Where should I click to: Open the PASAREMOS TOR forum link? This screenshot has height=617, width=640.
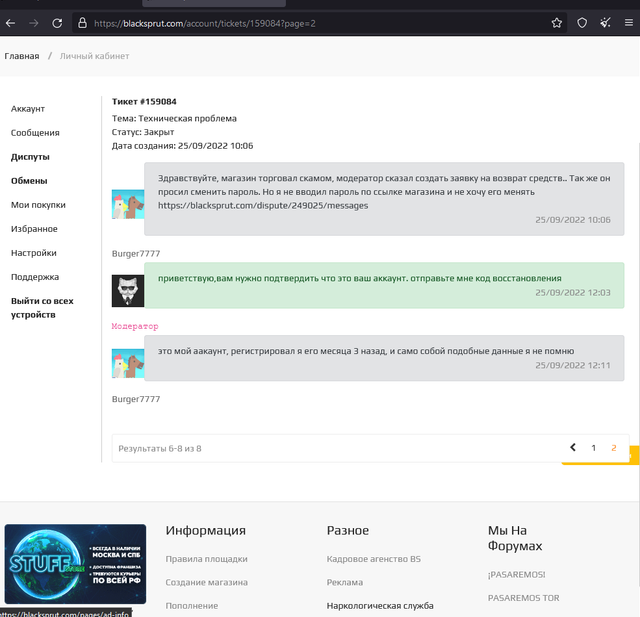click(x=523, y=598)
